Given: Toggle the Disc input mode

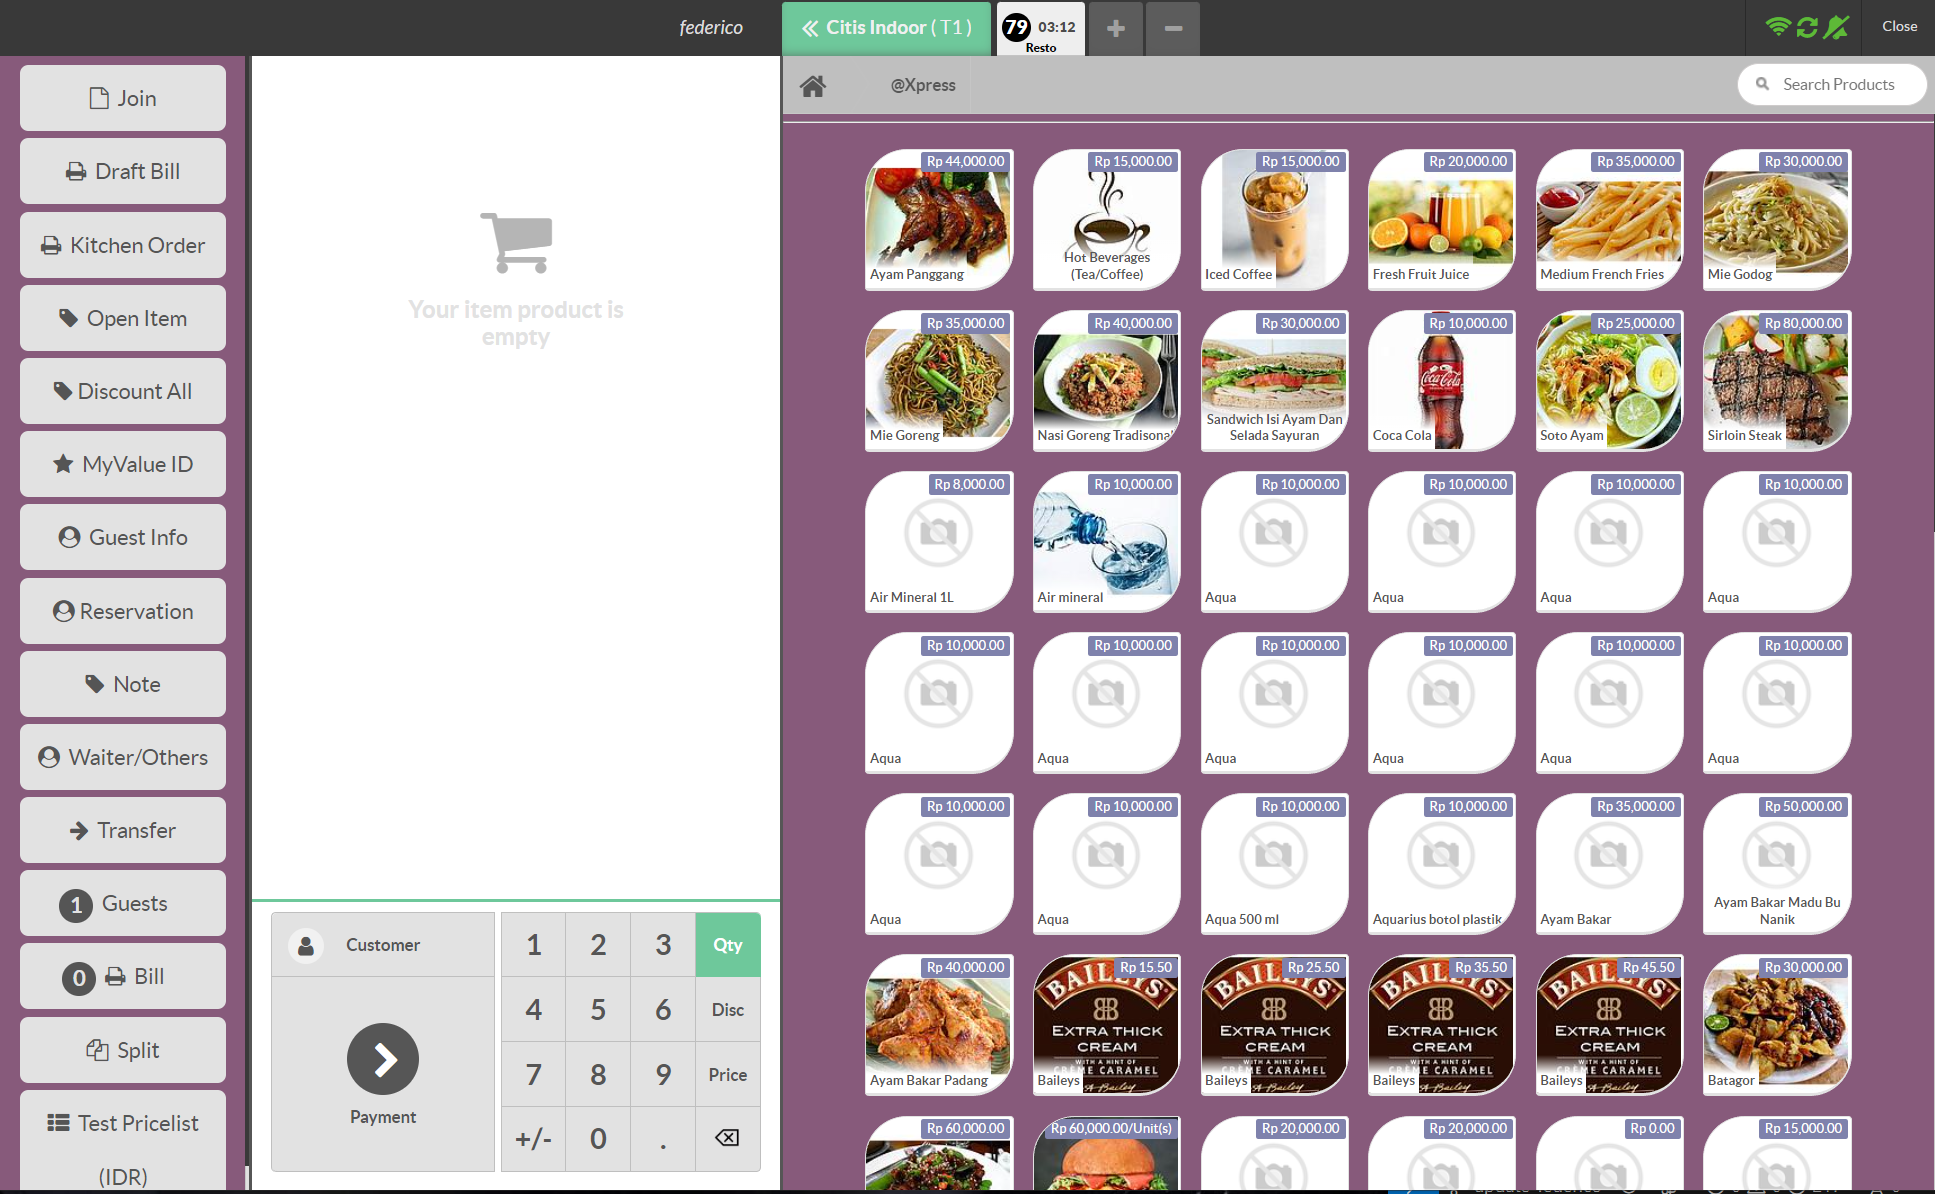Looking at the screenshot, I should coord(726,1007).
